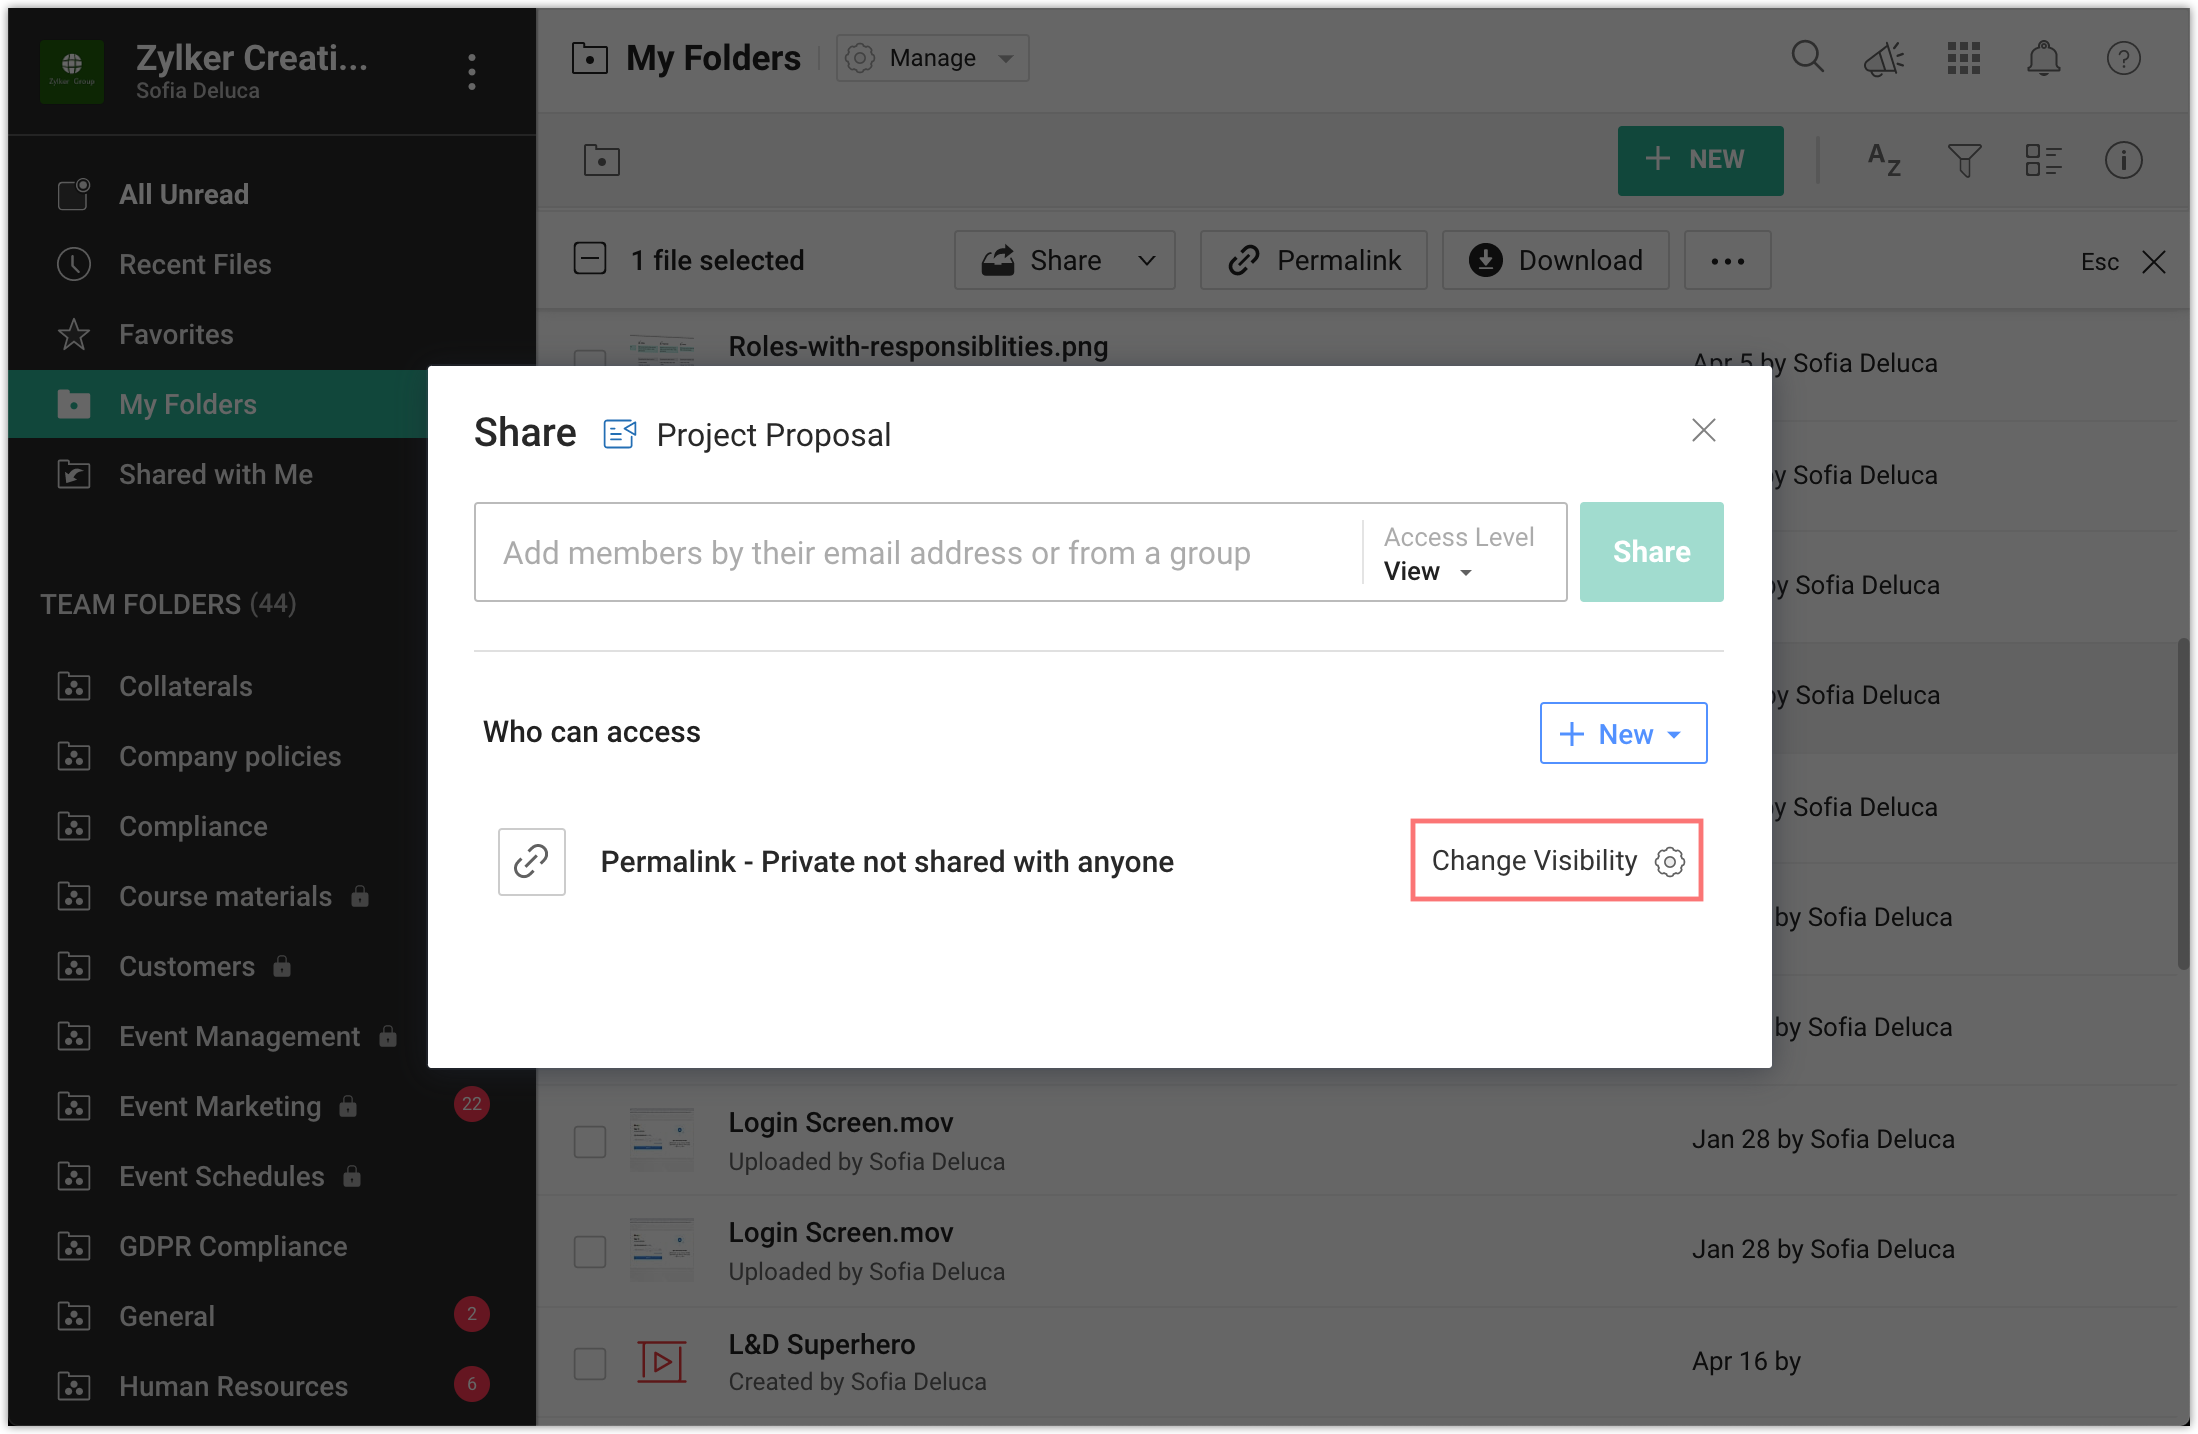This screenshot has width=2198, height=1434.
Task: Check the L&D Superhero file checkbox
Action: 590,1363
